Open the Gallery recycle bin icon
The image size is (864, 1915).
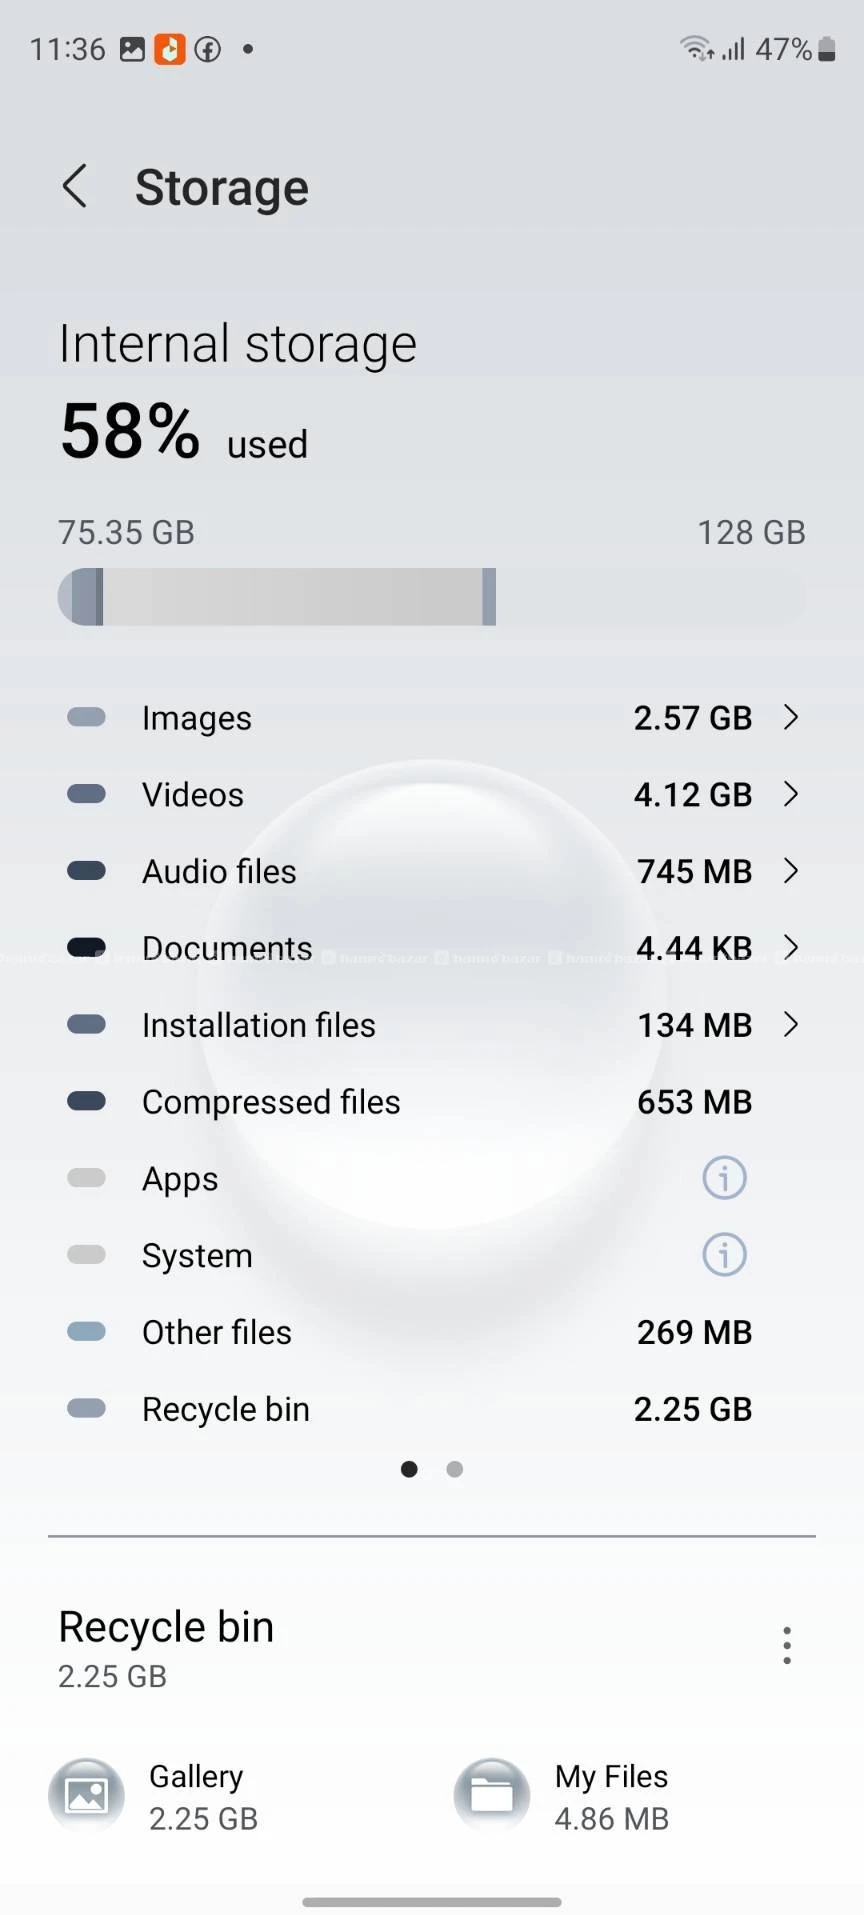click(x=87, y=1795)
